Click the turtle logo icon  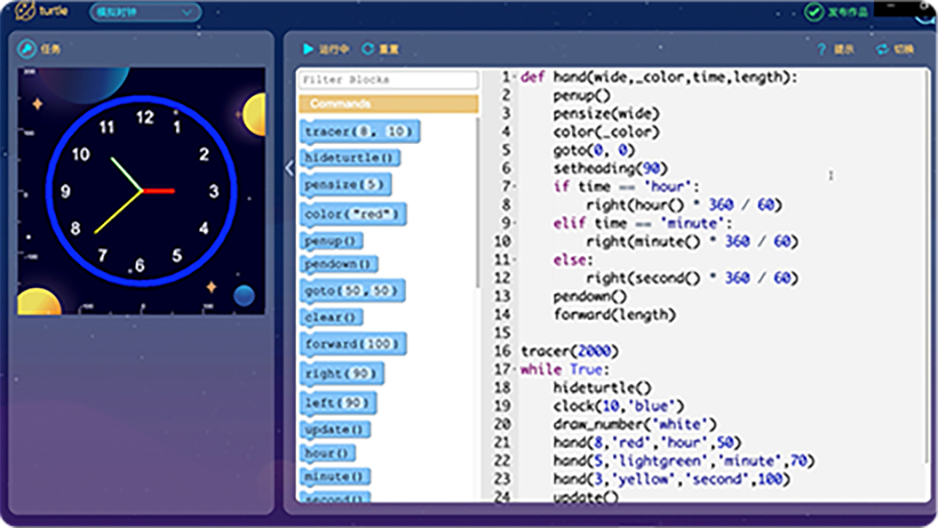pos(25,12)
